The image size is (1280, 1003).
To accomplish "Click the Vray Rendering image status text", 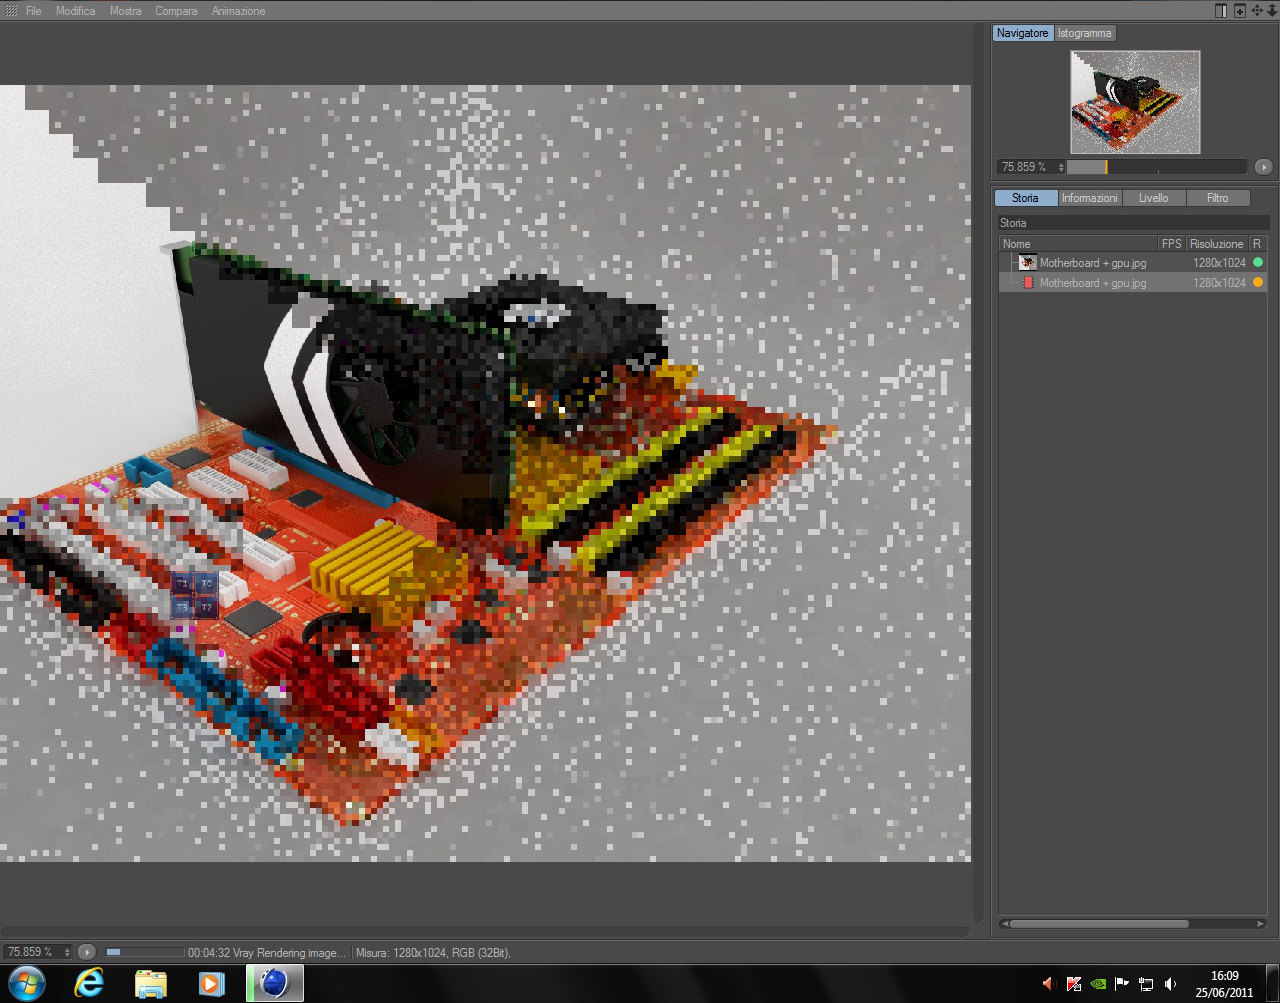I will click(267, 953).
